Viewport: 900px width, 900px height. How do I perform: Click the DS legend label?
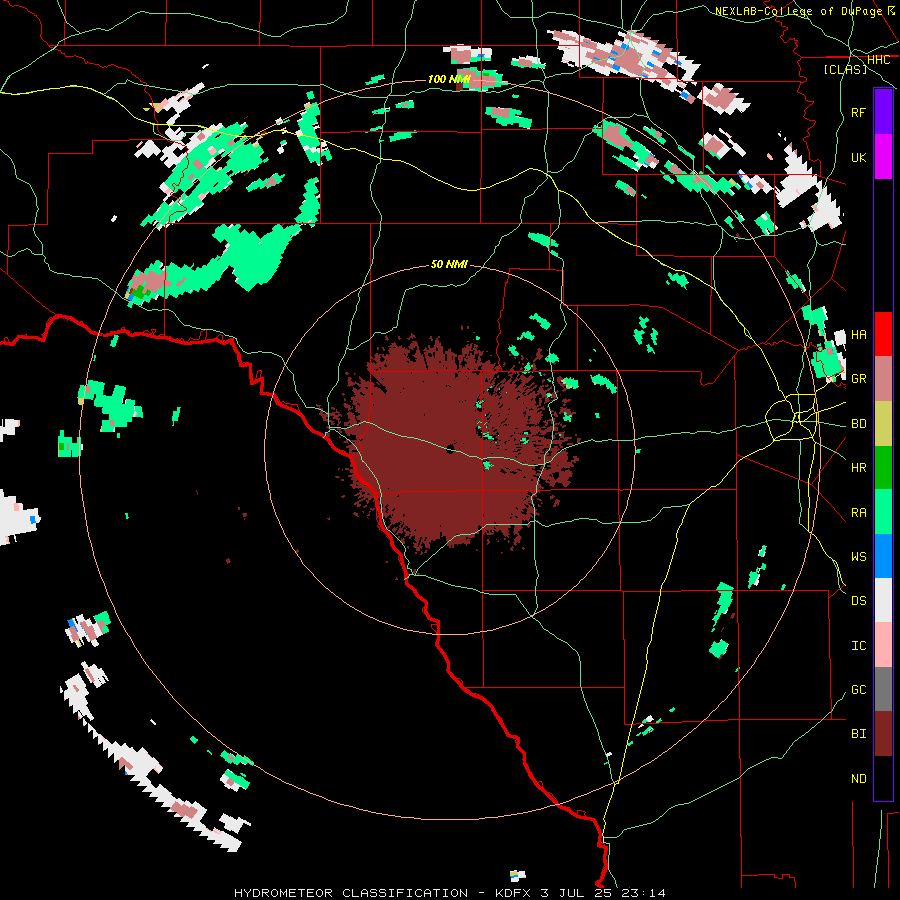tap(858, 601)
